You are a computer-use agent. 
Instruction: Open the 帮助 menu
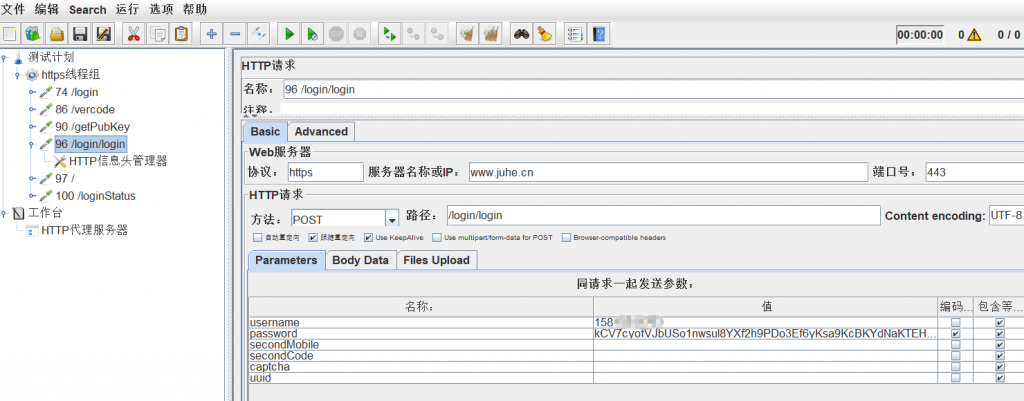click(195, 9)
